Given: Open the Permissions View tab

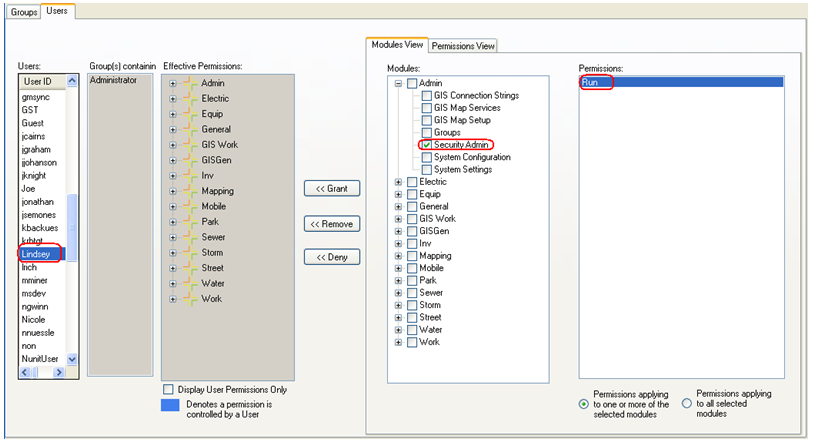Looking at the screenshot, I should click(x=463, y=46).
